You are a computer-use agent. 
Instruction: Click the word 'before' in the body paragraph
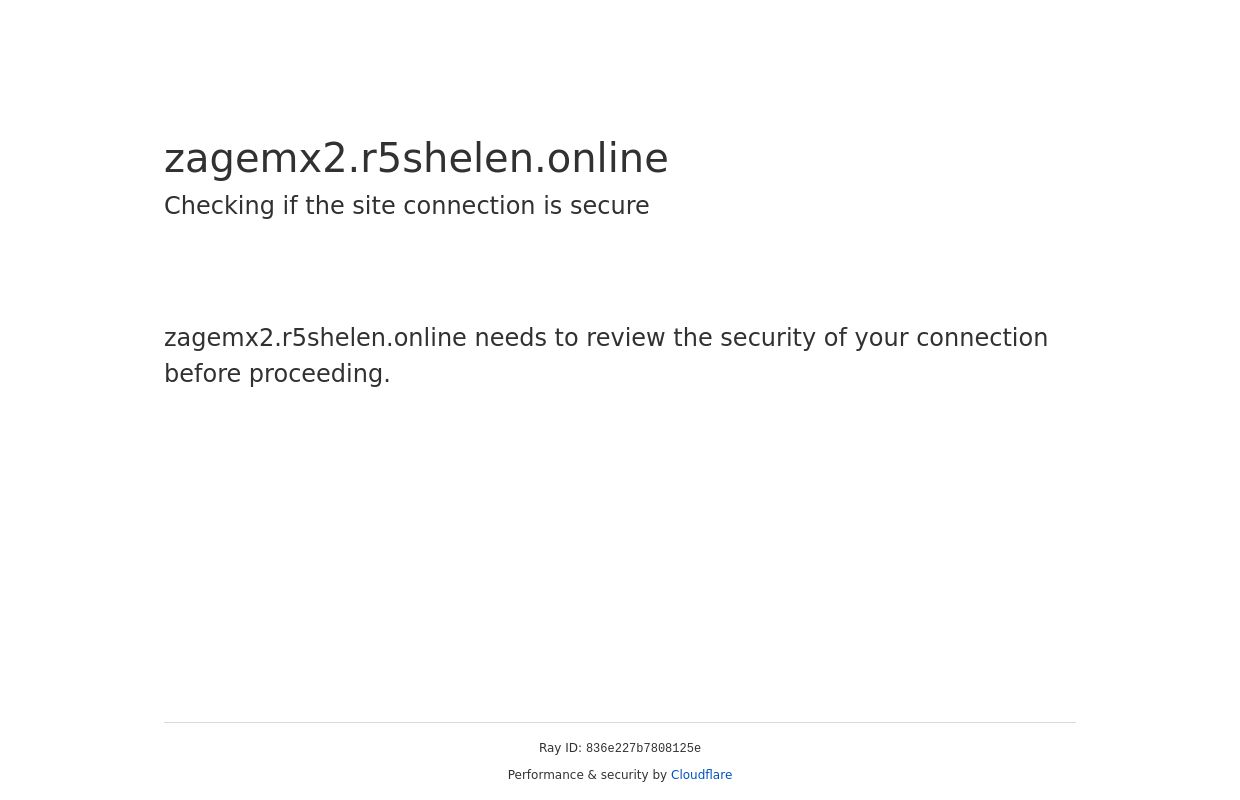tap(202, 374)
